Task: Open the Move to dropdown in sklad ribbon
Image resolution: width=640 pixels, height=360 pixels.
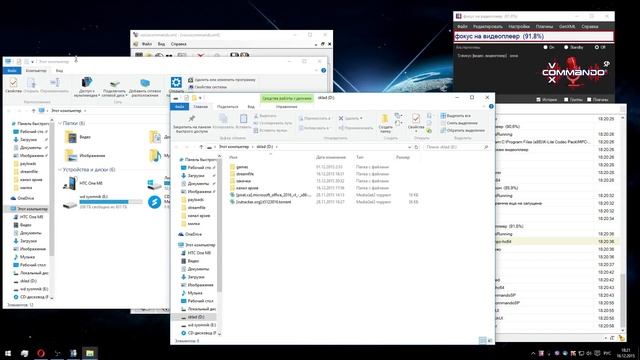Action: (315, 118)
